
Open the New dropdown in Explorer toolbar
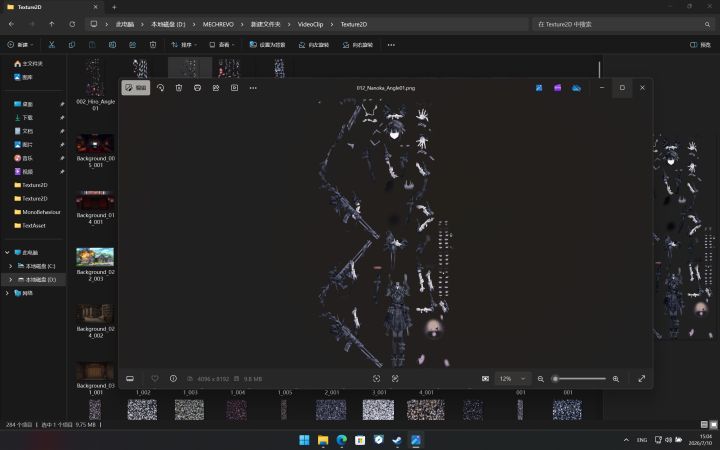click(20, 45)
